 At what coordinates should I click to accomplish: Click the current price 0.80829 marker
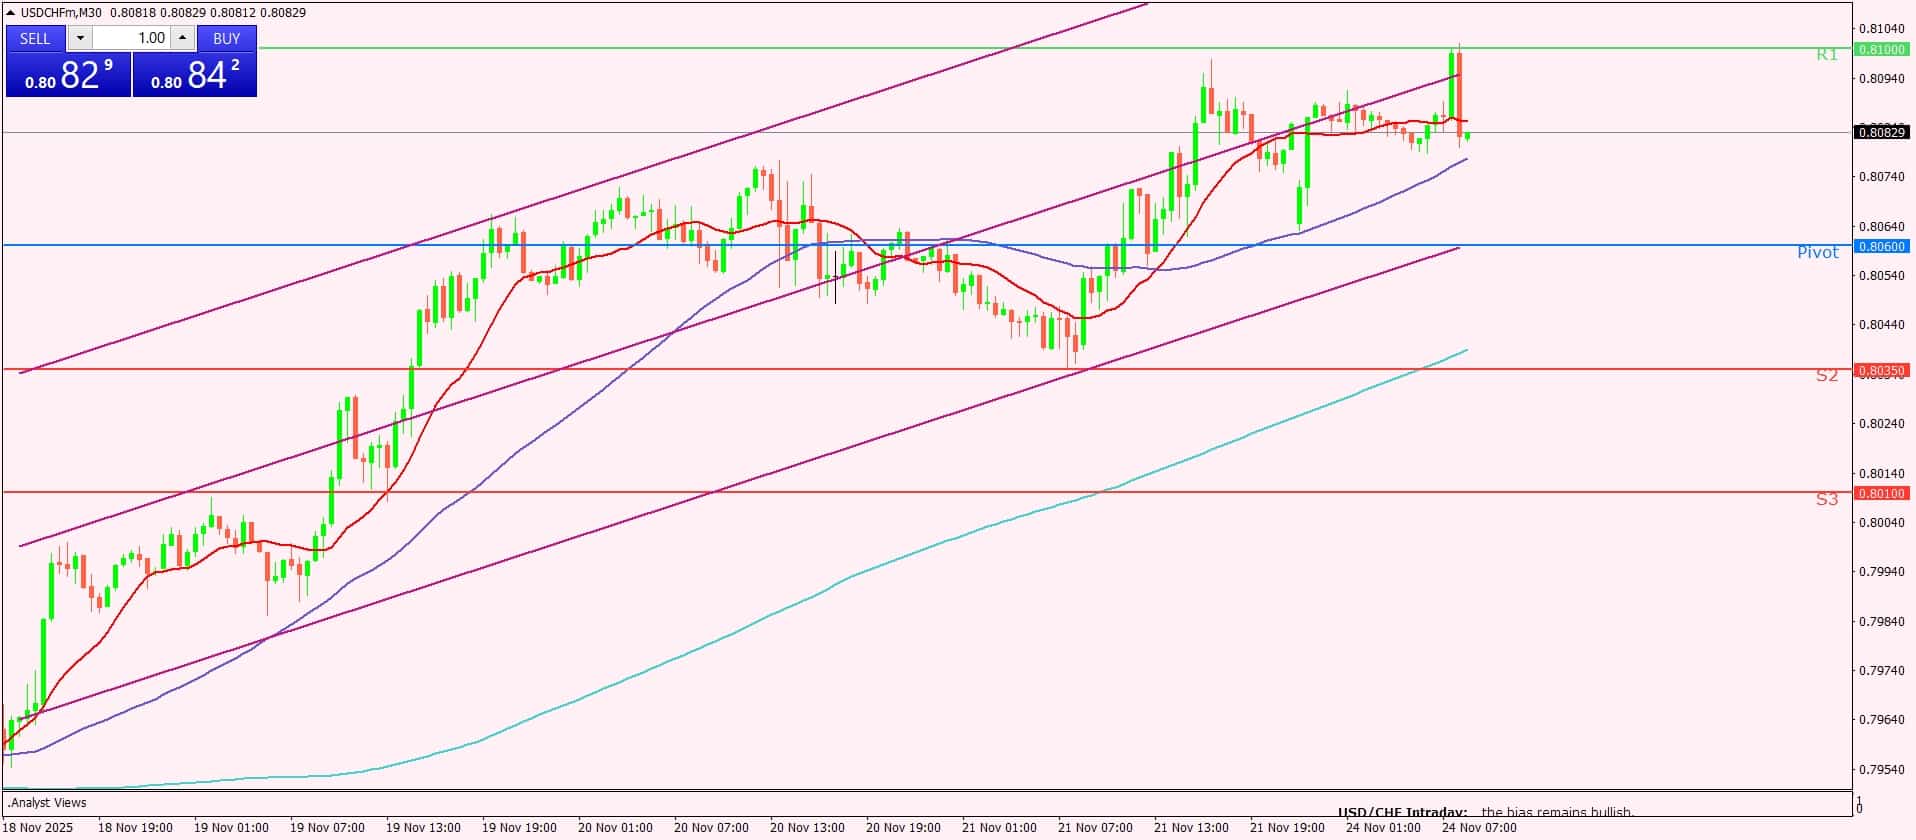click(1881, 132)
